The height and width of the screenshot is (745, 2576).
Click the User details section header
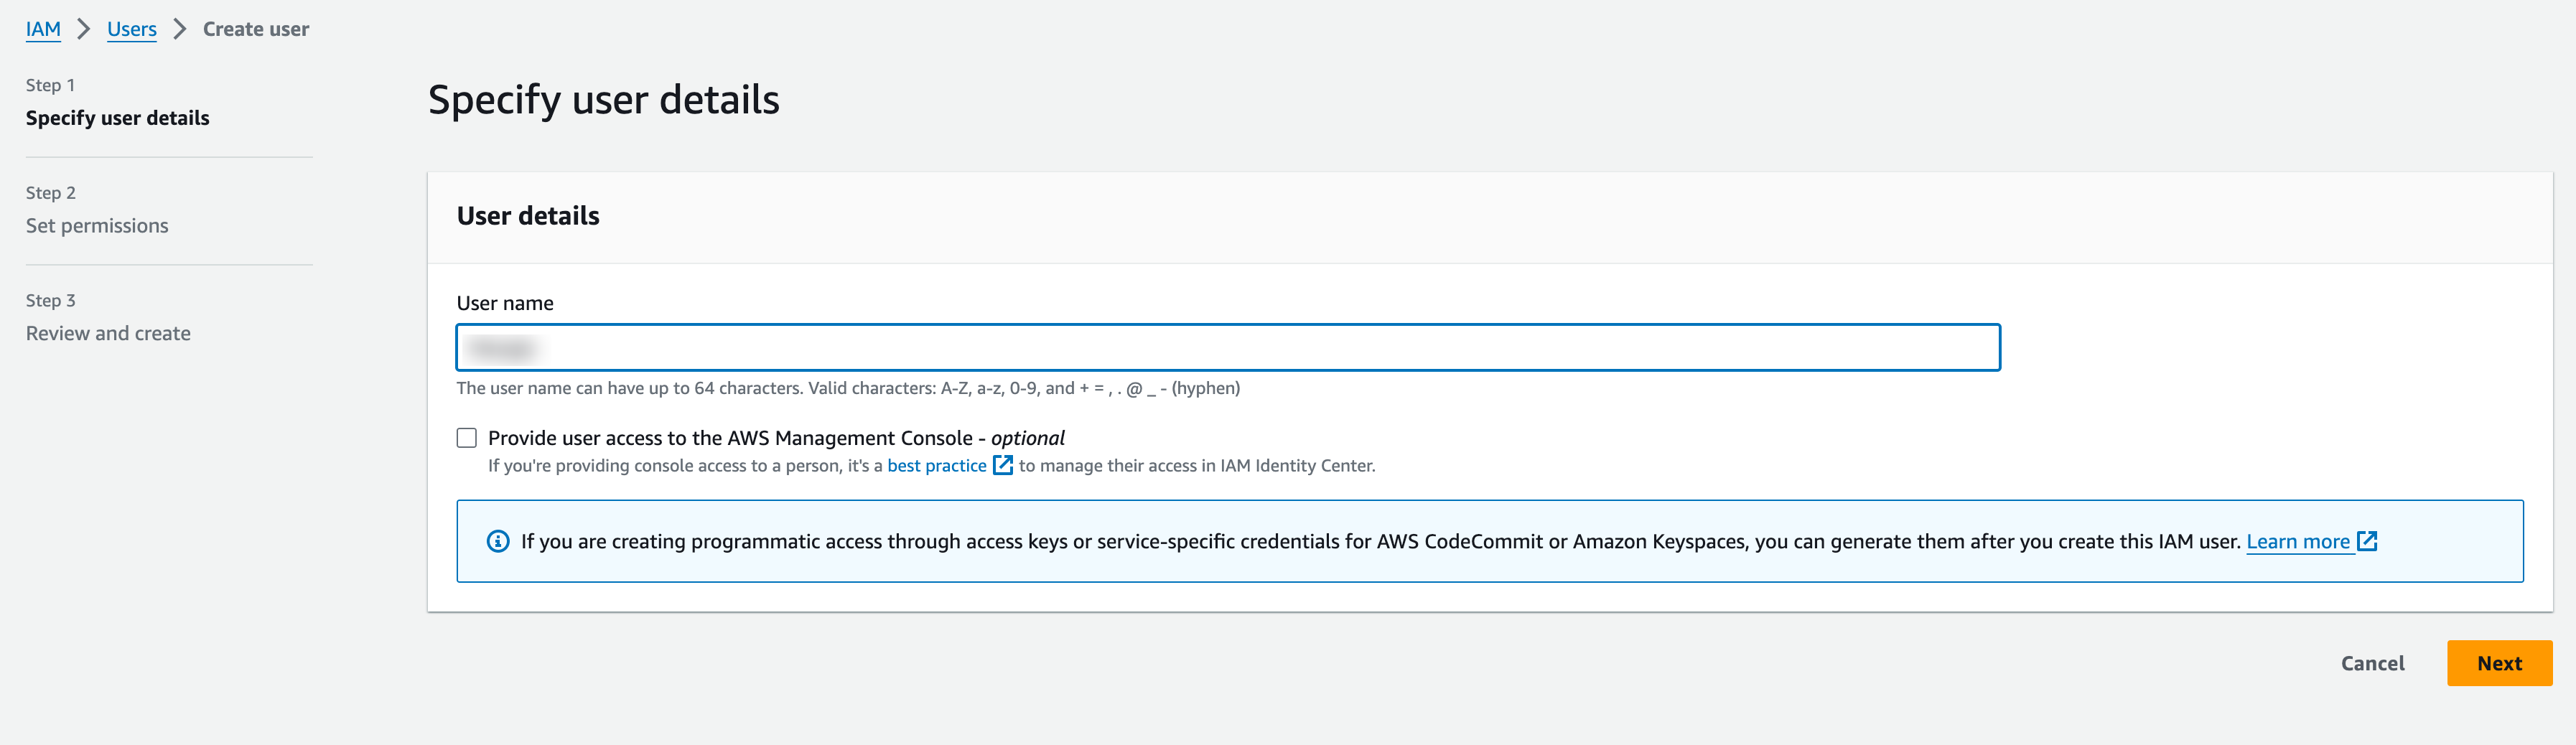point(528,216)
